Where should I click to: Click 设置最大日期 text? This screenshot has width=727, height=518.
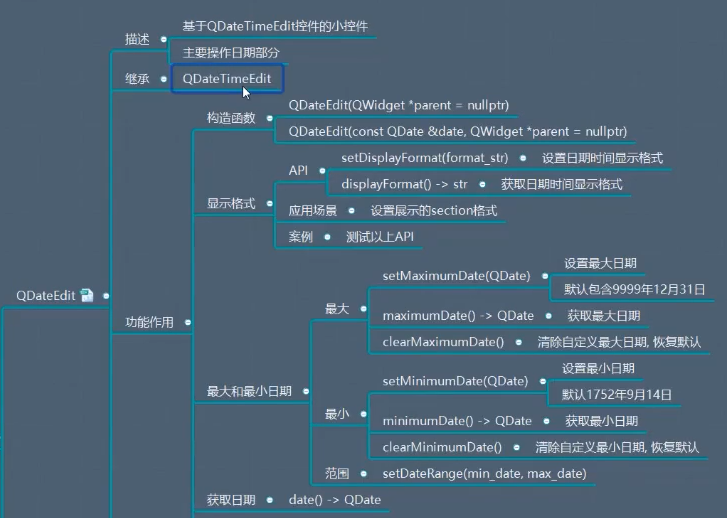coord(600,263)
